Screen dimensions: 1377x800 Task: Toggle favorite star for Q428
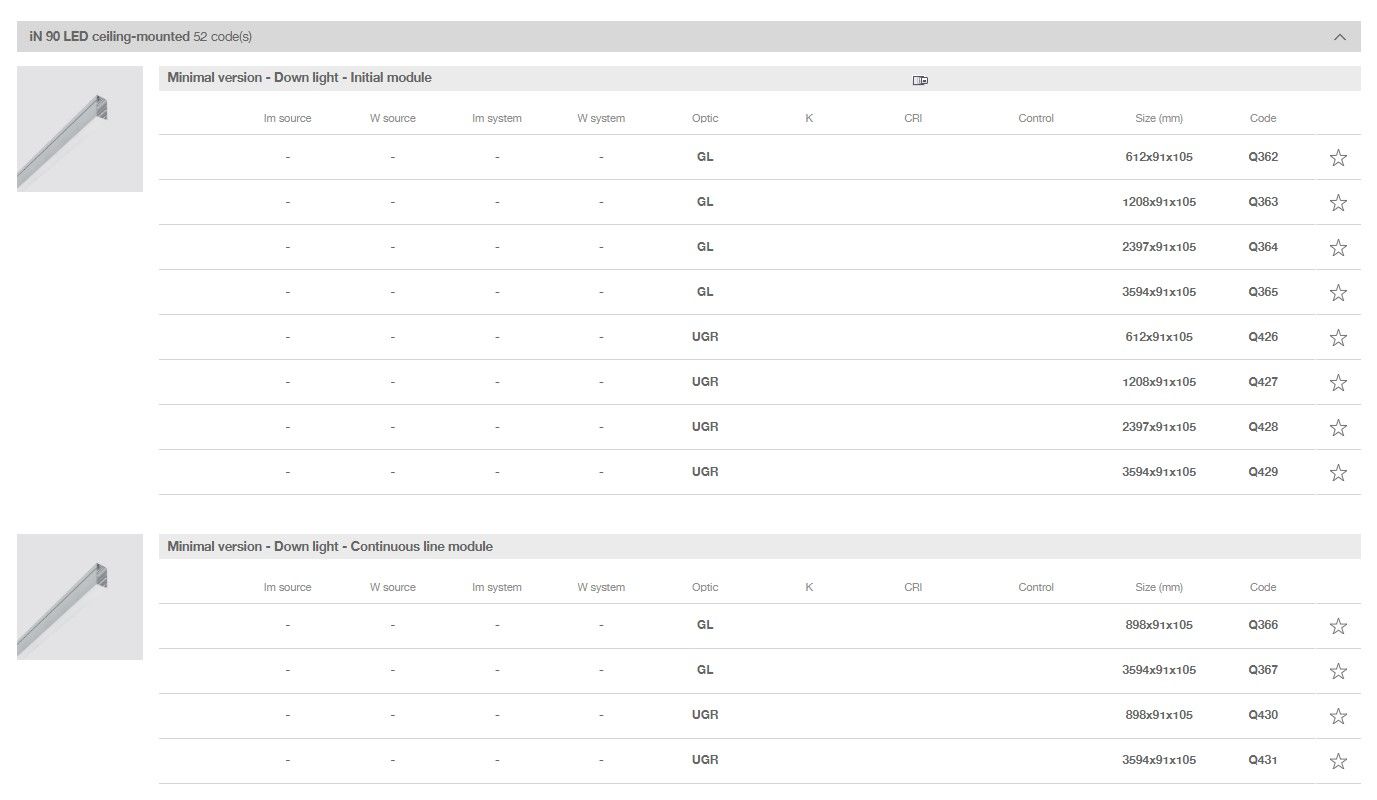tap(1338, 428)
